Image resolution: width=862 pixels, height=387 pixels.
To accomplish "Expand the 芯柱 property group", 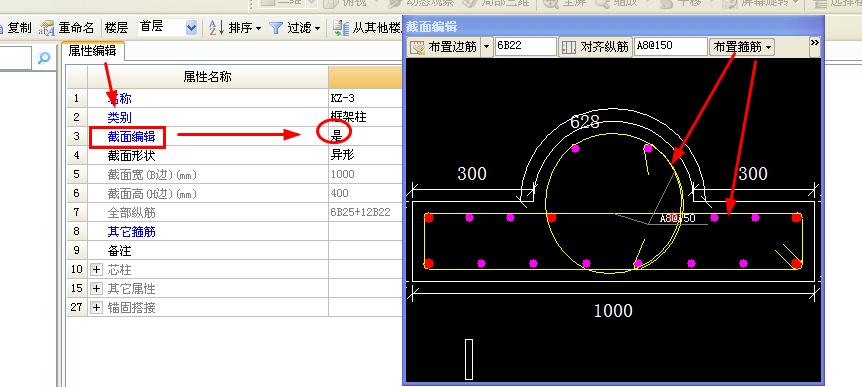I will 97,270.
